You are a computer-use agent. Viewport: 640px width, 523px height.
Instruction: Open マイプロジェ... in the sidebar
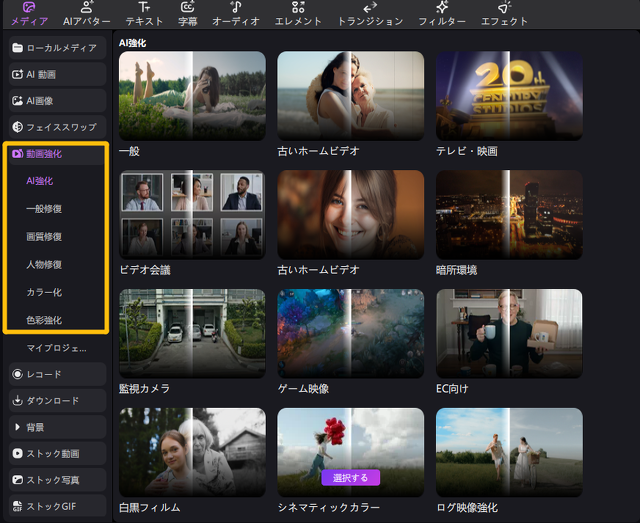(56, 348)
